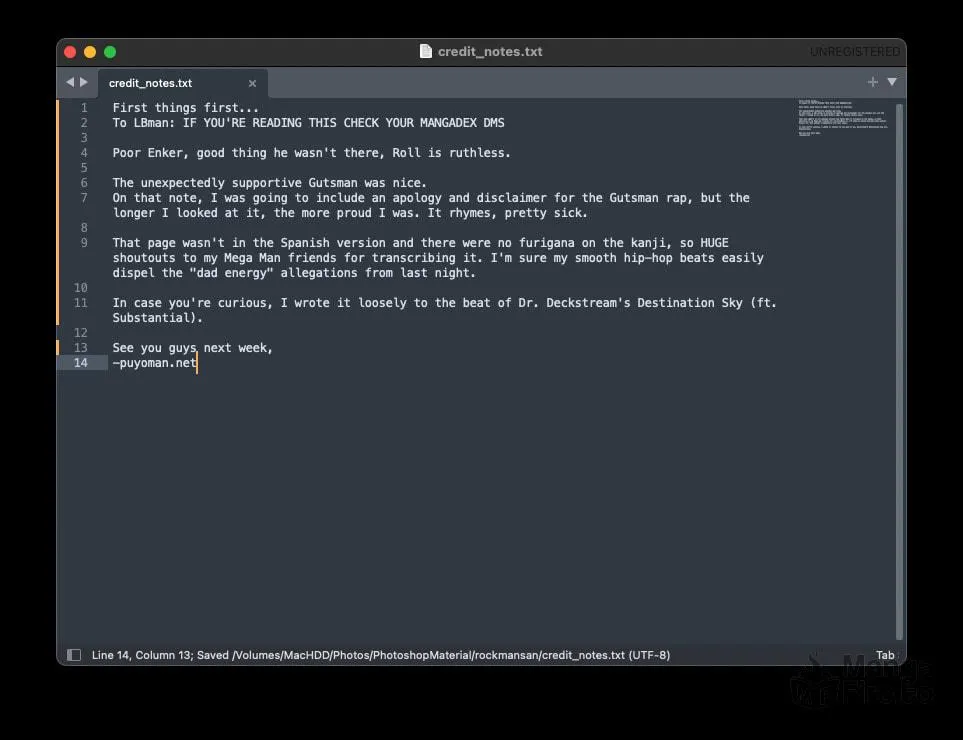
Task: Close the credit_notes.txt tab
Action: 252,84
